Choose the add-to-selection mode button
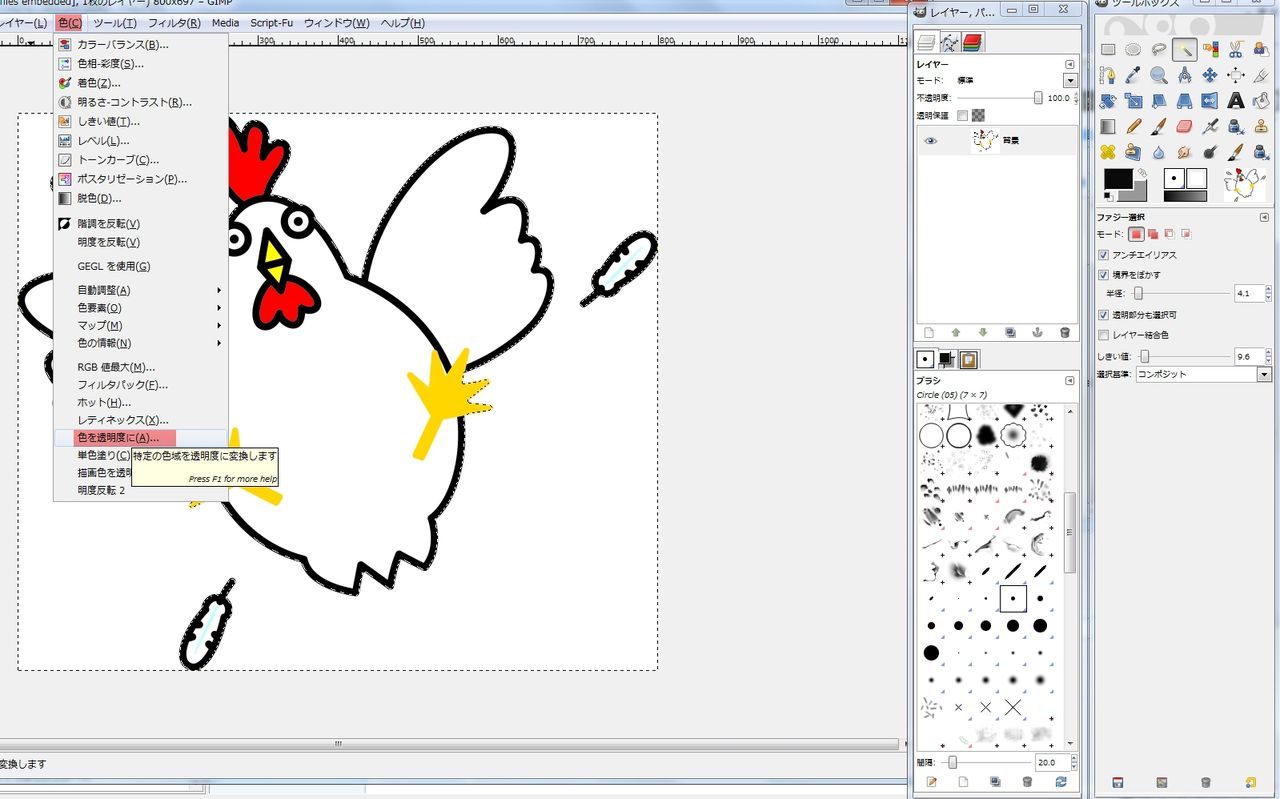 pos(1154,234)
